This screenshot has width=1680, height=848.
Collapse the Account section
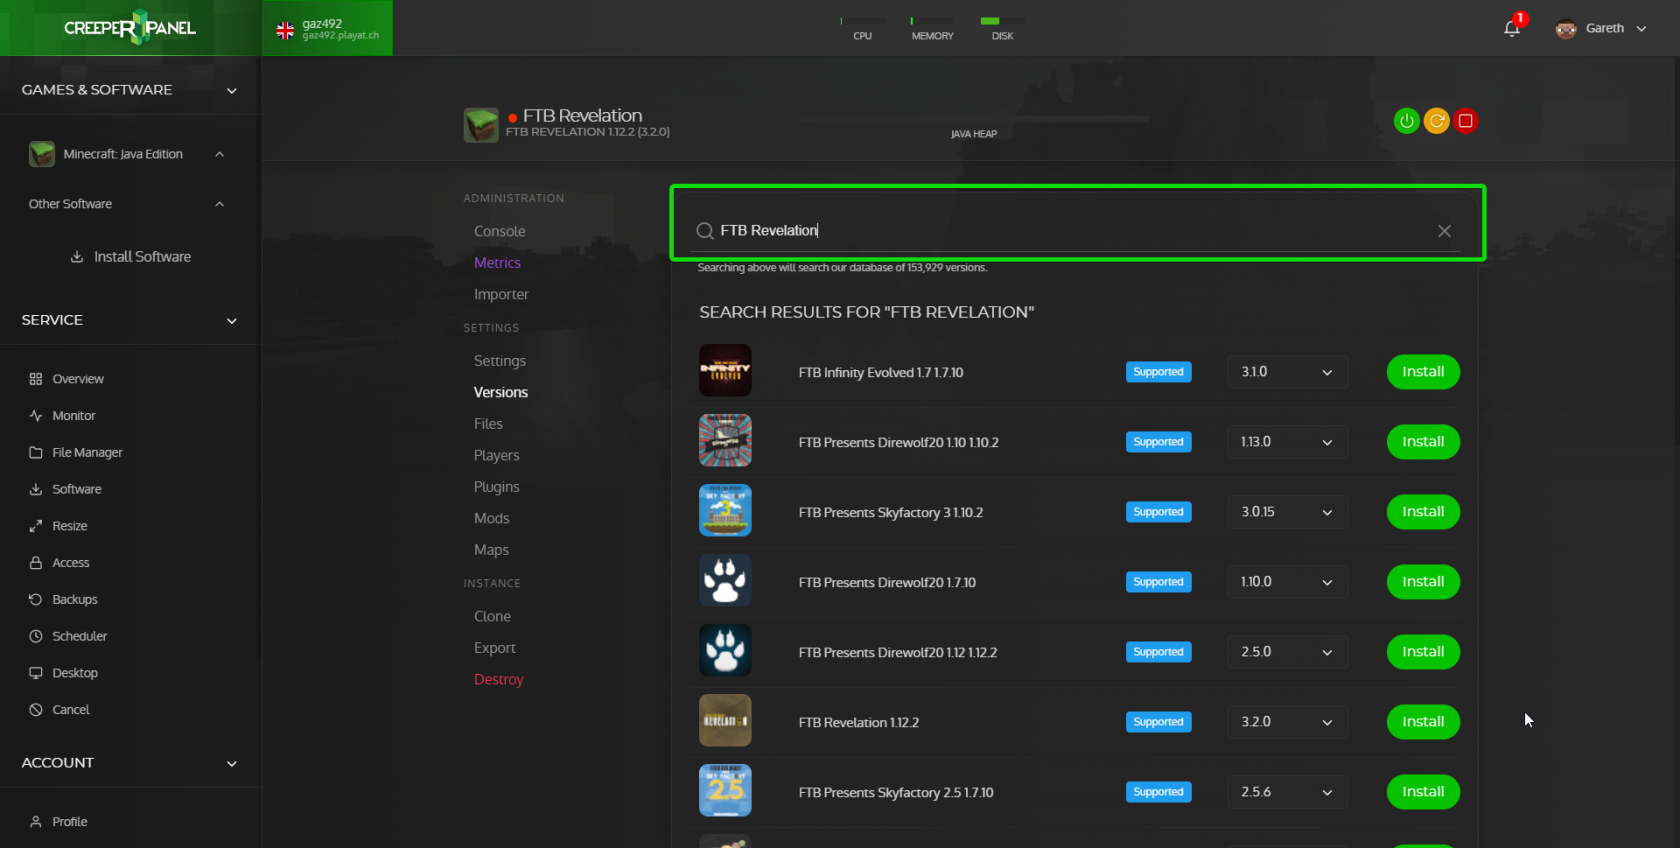pyautogui.click(x=232, y=764)
